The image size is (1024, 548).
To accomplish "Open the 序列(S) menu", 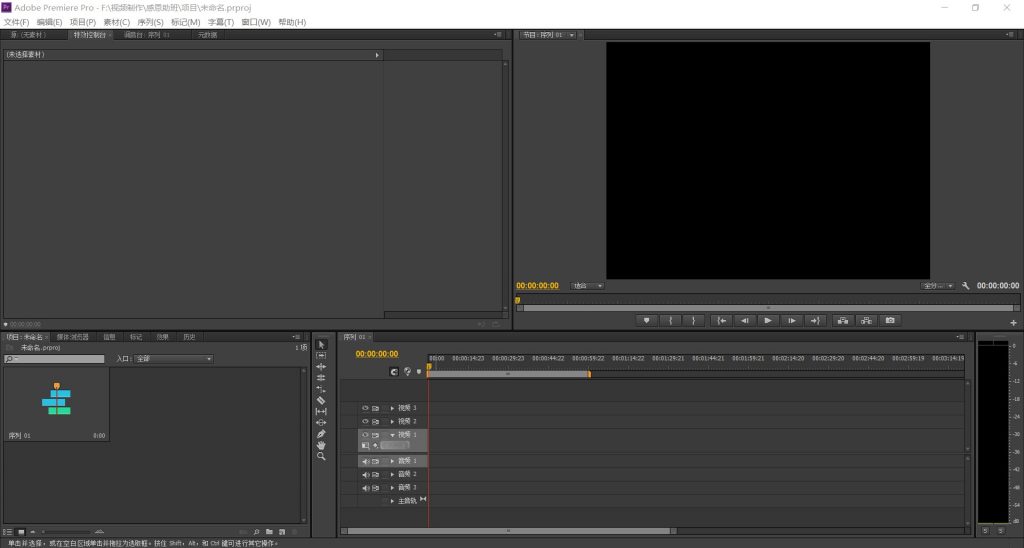I will click(x=150, y=22).
